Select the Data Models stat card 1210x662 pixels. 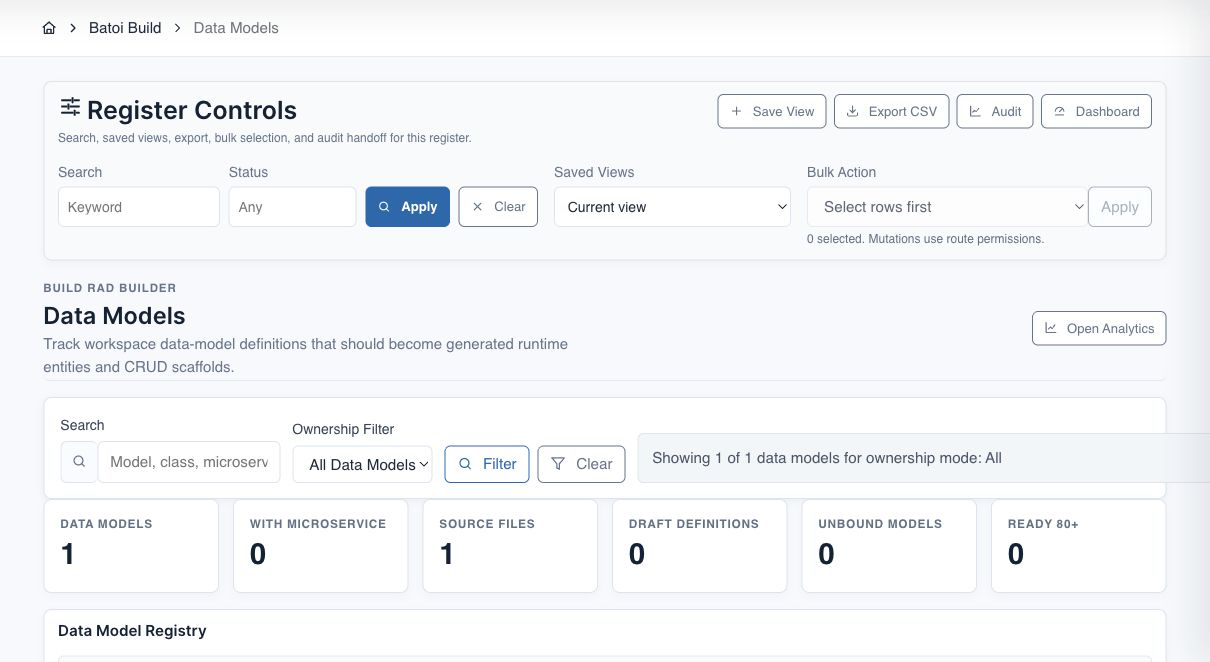pyautogui.click(x=131, y=546)
